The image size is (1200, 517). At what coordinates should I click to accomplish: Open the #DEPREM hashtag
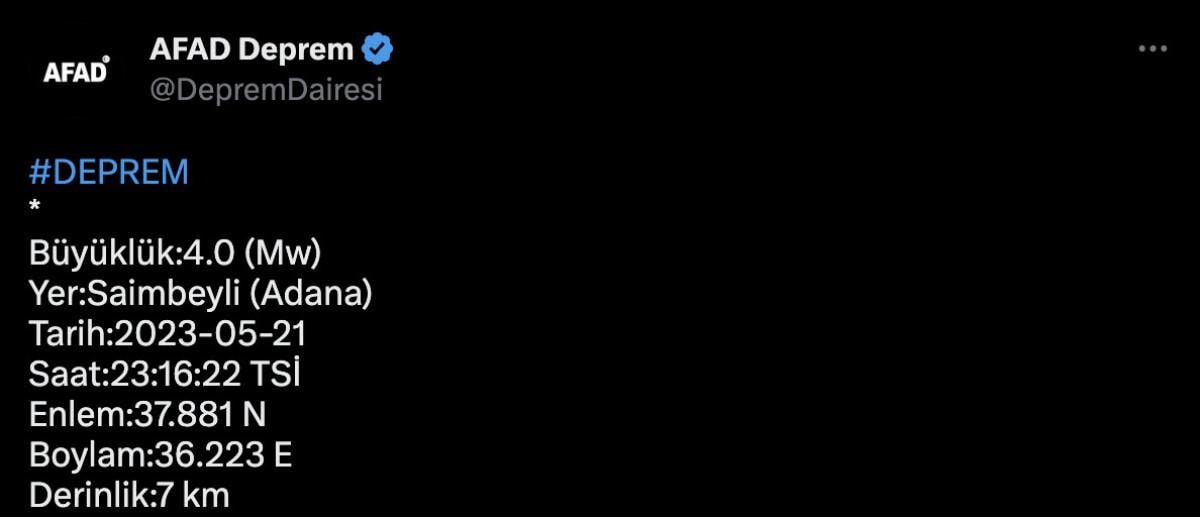pos(109,172)
